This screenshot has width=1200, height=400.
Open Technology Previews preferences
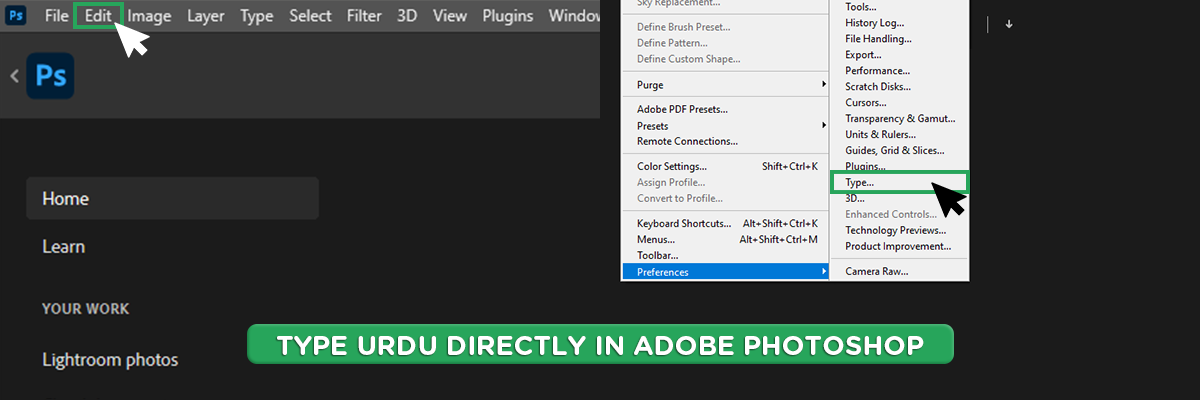[895, 231]
